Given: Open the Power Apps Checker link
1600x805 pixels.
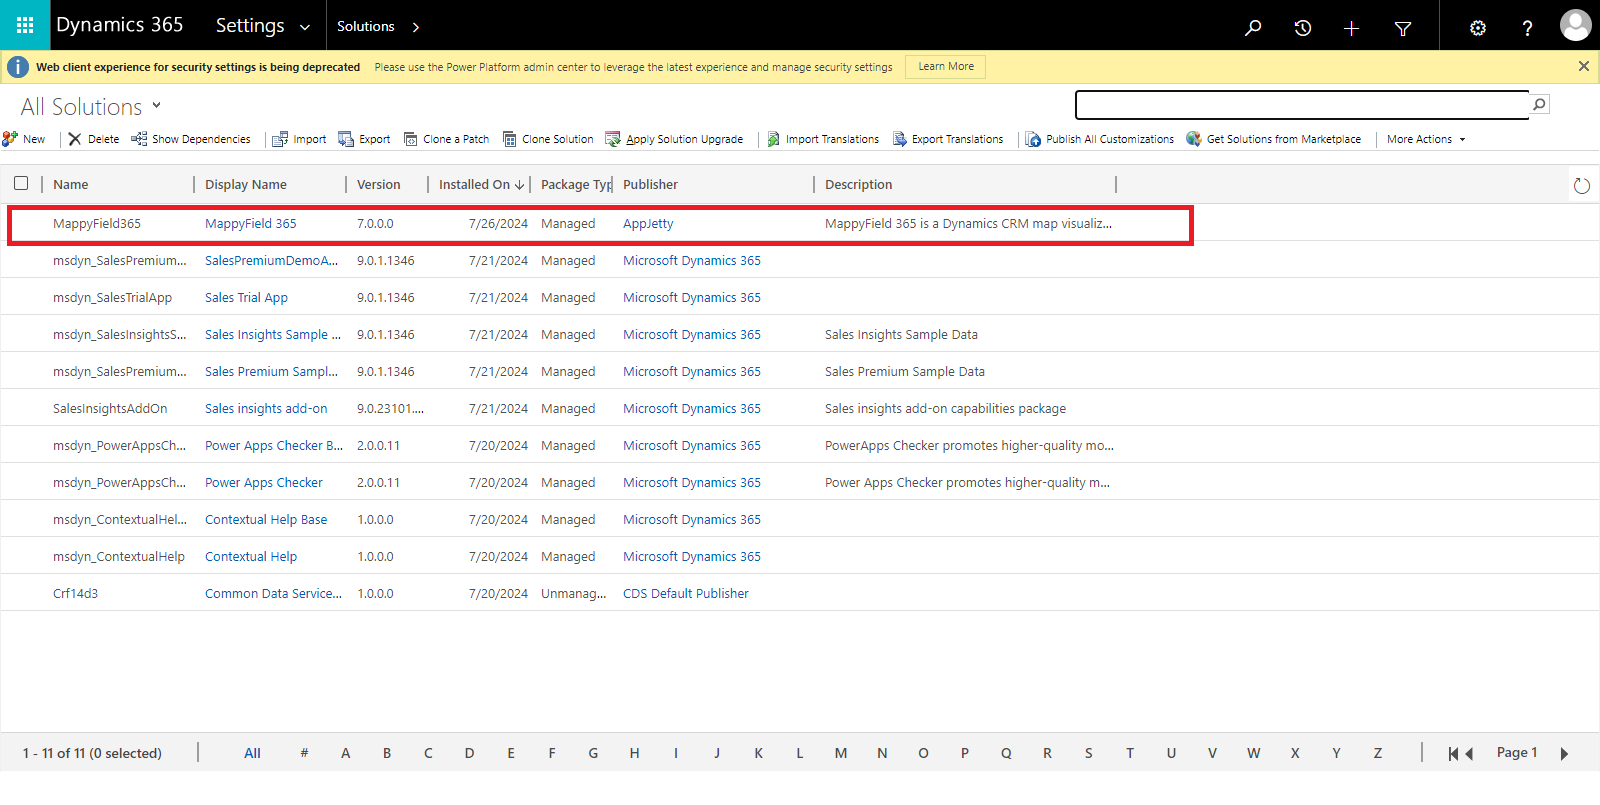Looking at the screenshot, I should [264, 482].
